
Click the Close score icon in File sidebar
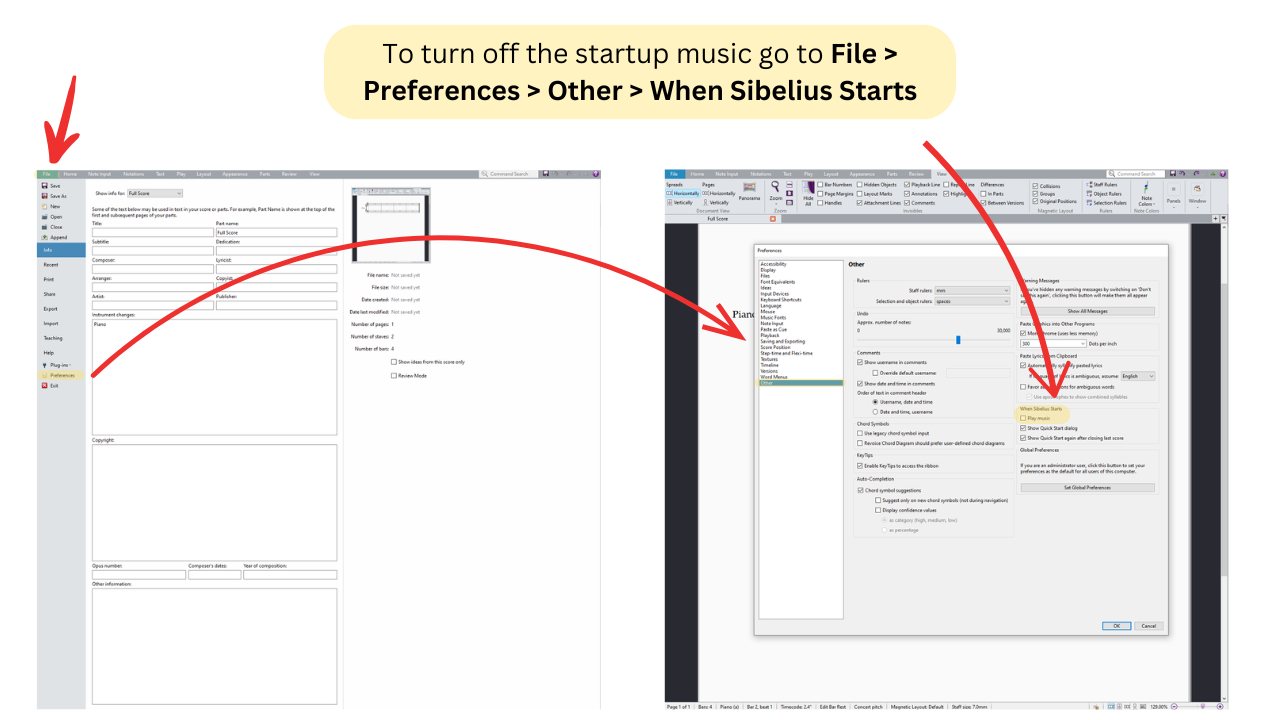(44, 227)
